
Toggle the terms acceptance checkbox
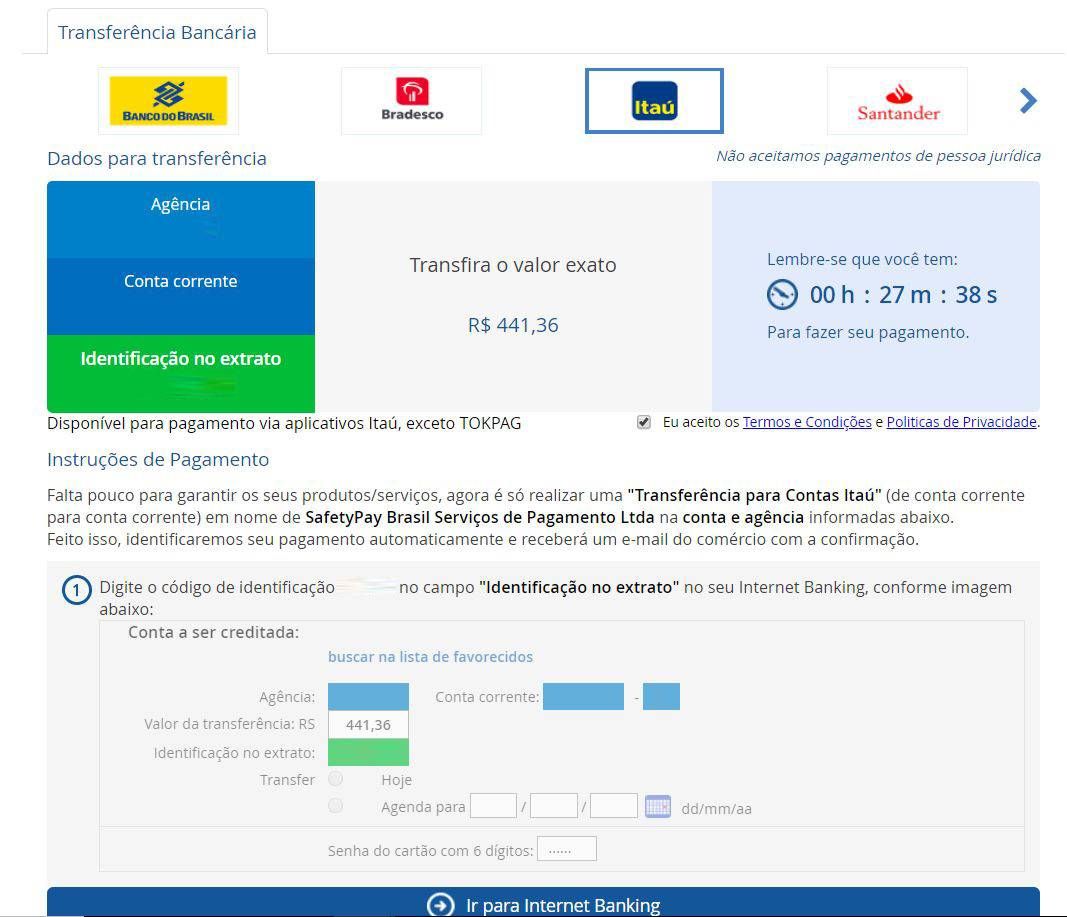point(644,422)
